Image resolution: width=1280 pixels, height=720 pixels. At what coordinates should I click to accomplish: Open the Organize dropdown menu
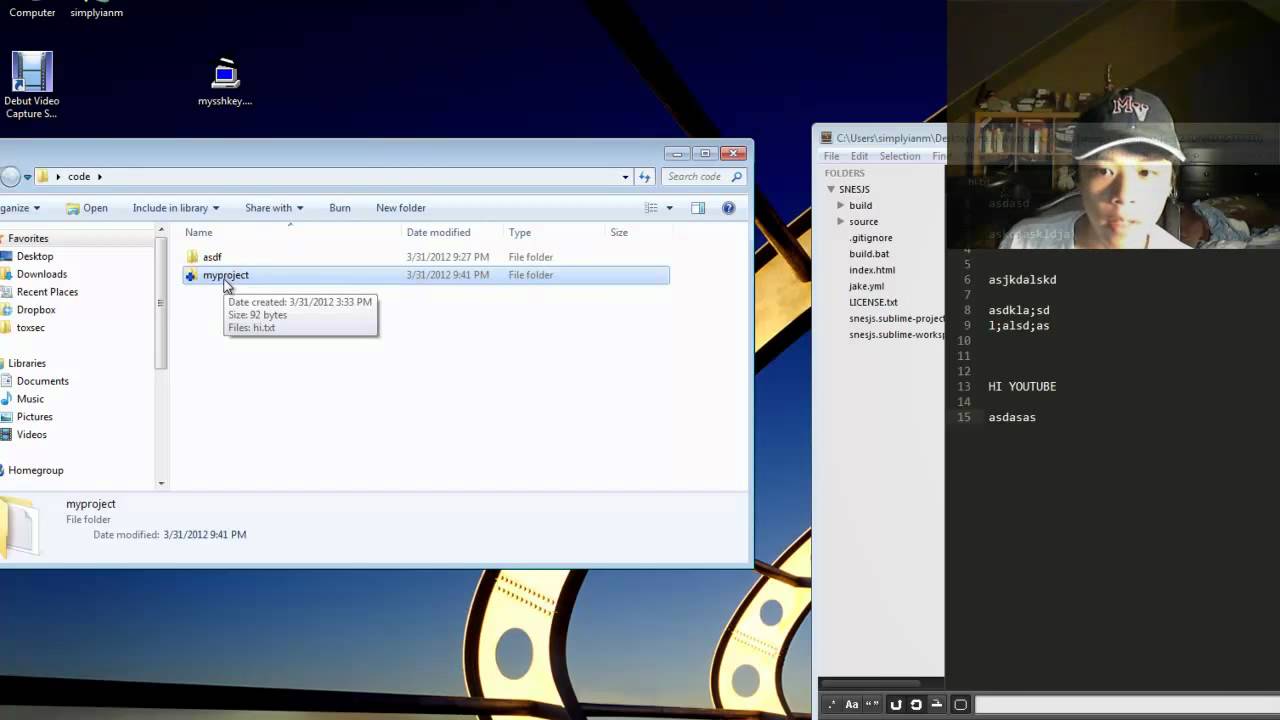pyautogui.click(x=20, y=208)
